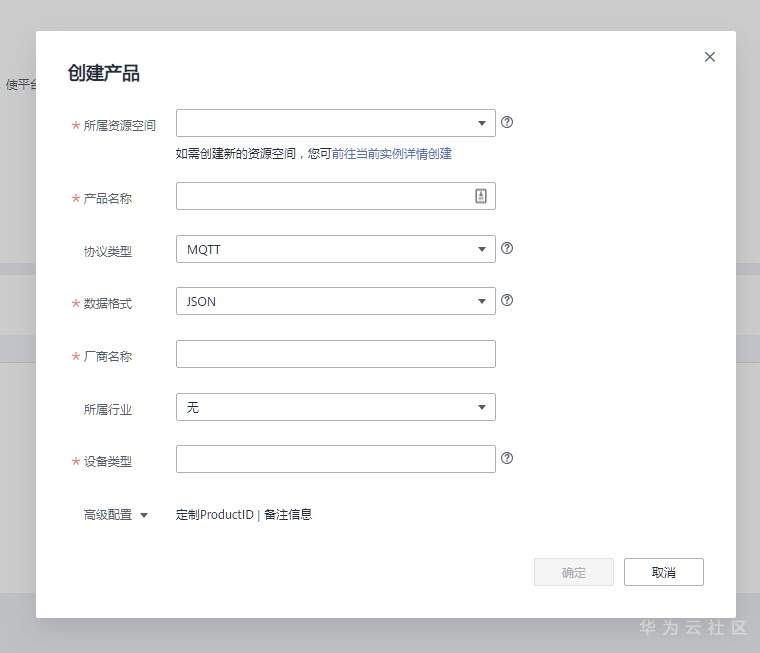Focus the 厂商名称 input field
The image size is (760, 653).
(336, 354)
